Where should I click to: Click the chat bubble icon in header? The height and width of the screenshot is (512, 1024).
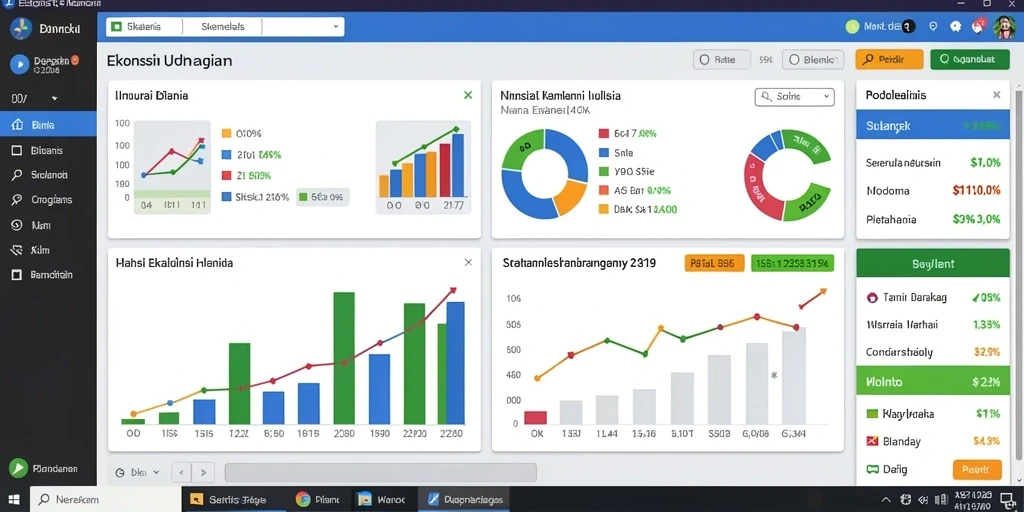[955, 27]
